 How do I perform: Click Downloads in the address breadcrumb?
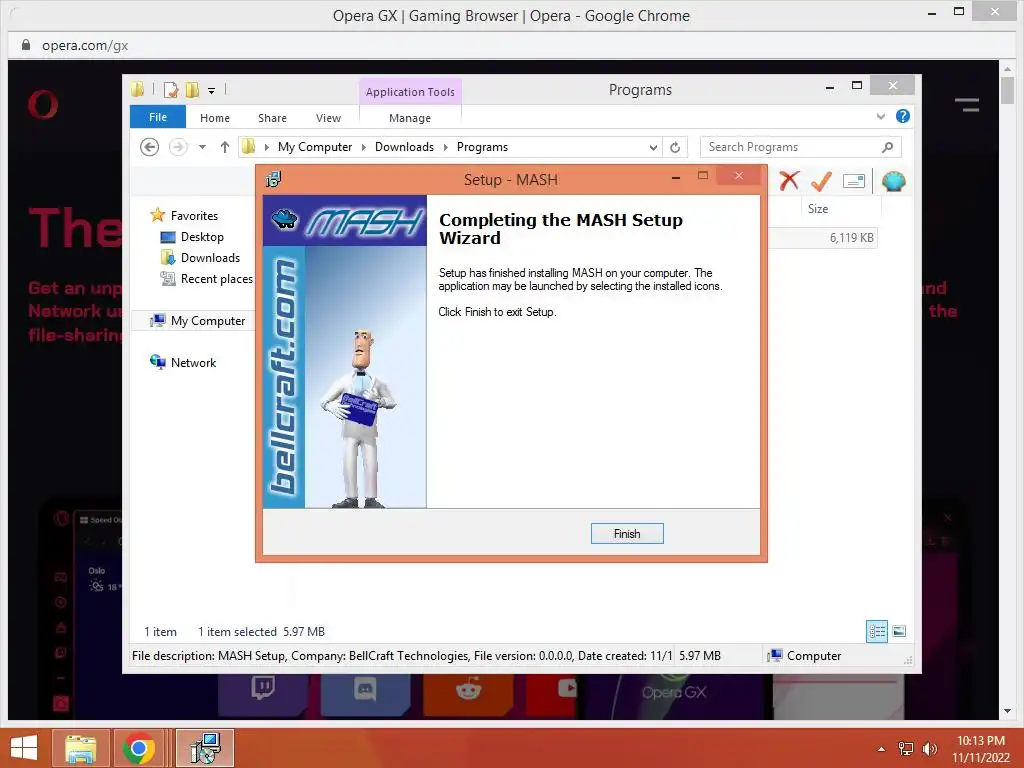[404, 147]
